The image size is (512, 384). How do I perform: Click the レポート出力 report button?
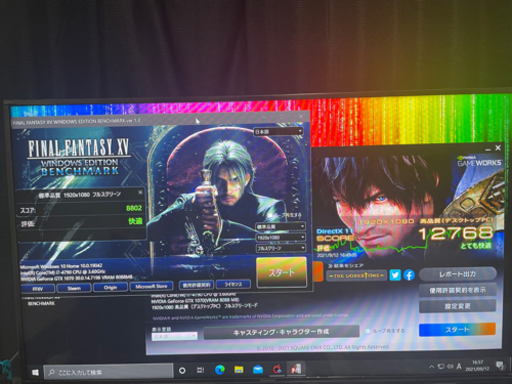tap(457, 274)
